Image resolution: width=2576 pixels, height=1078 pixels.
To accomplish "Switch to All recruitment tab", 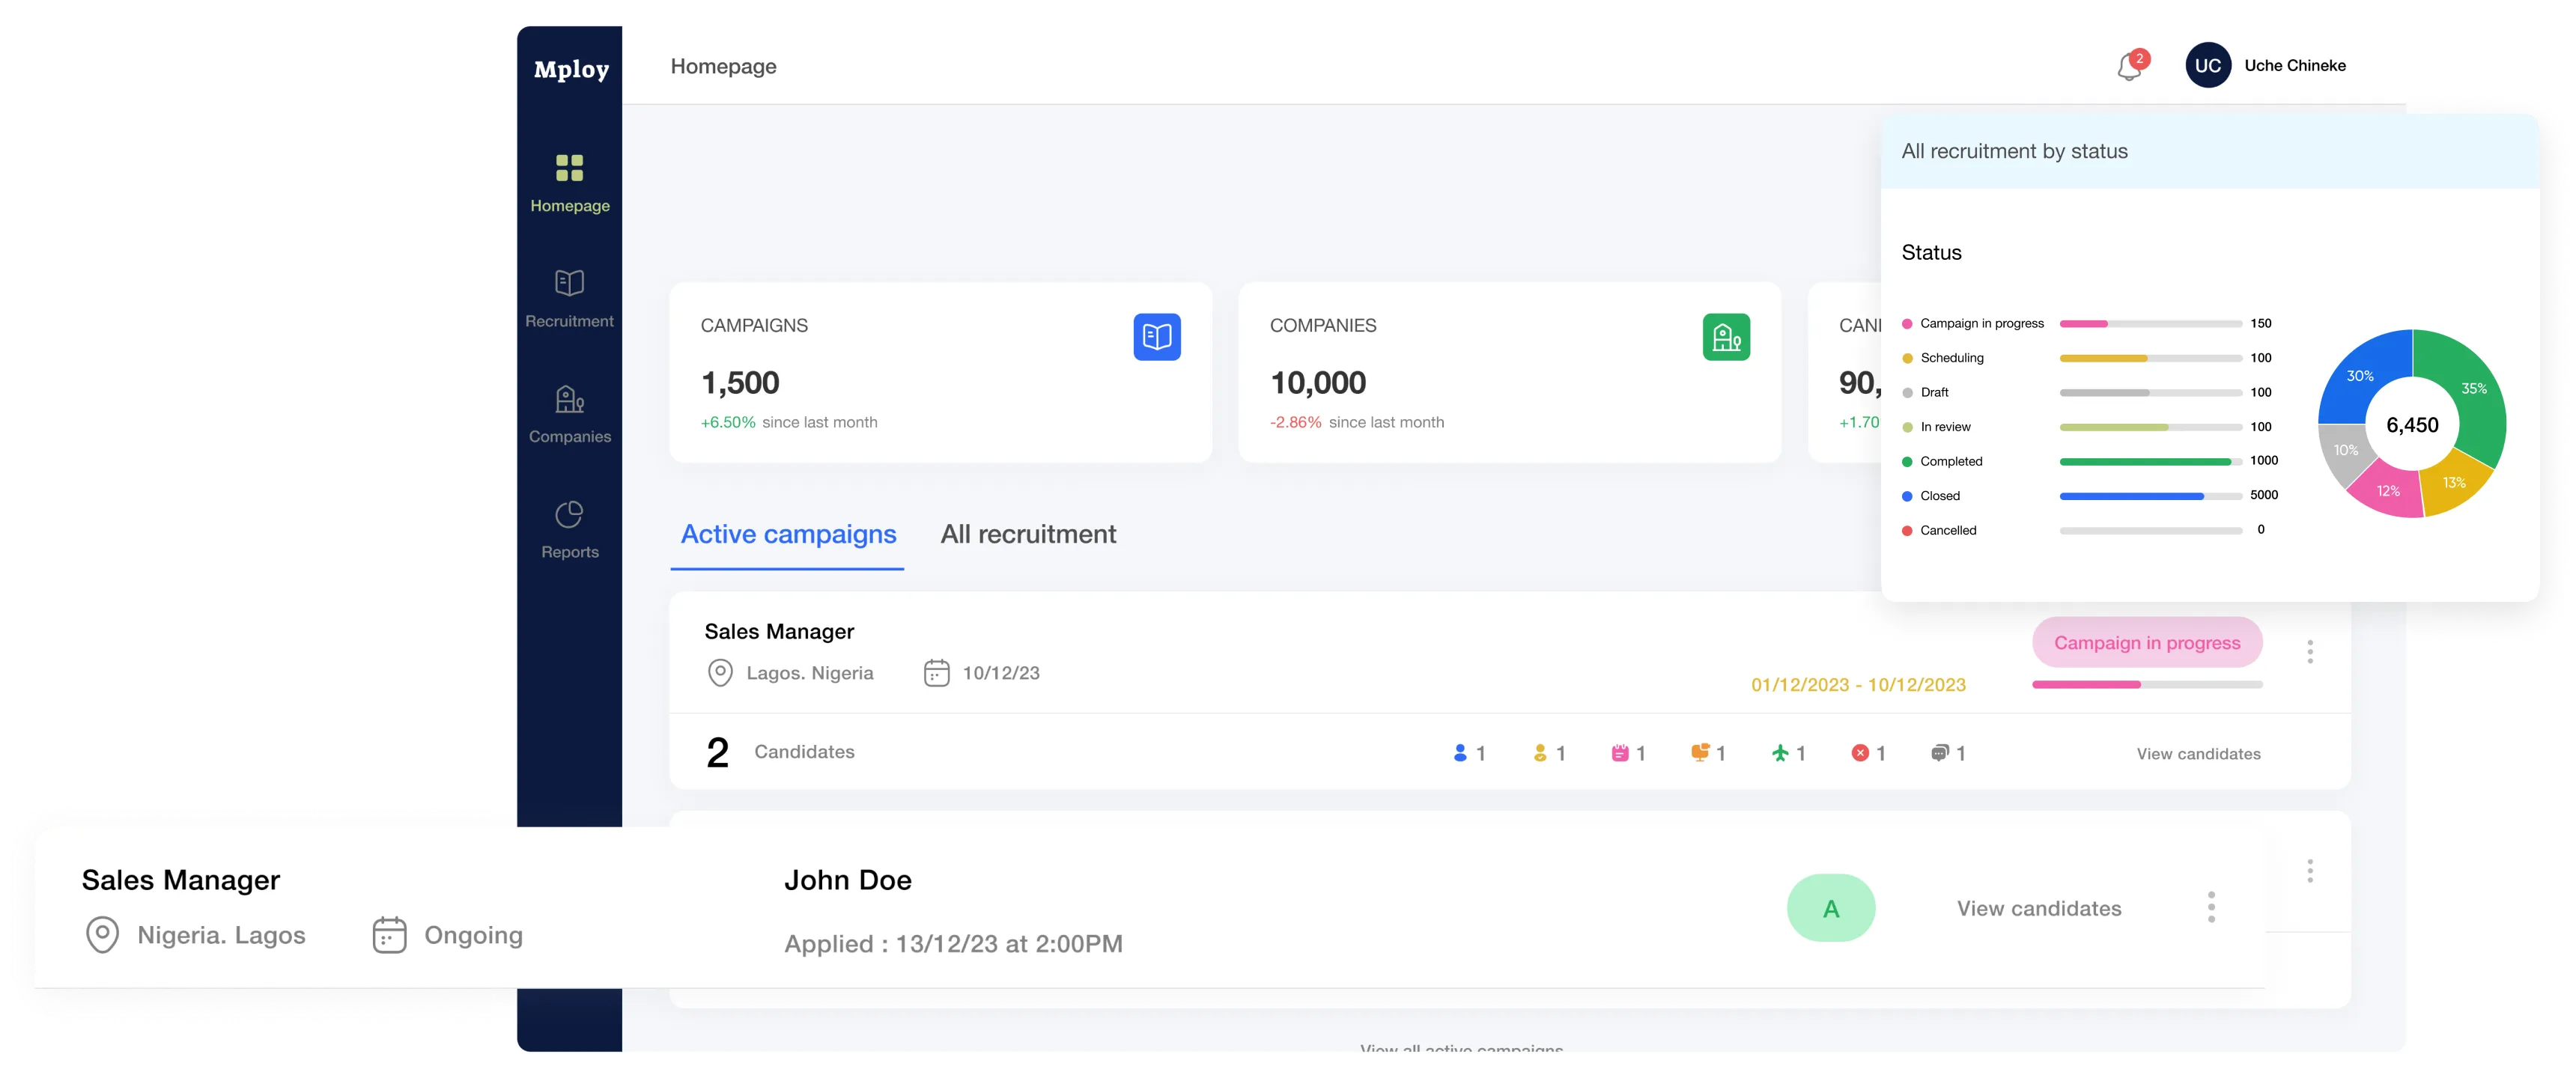I will click(1028, 535).
